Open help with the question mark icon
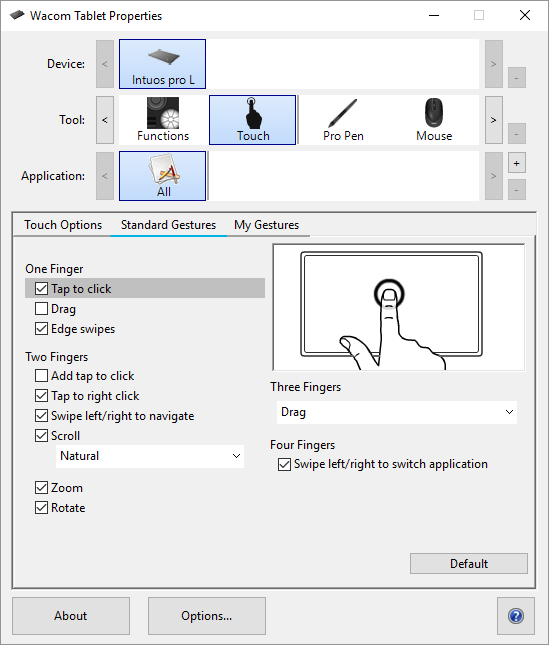This screenshot has height=645, width=549. point(516,616)
